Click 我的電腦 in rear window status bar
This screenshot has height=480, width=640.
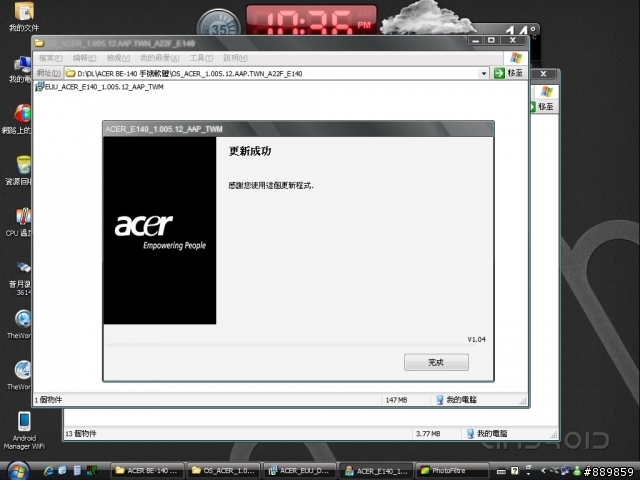[x=487, y=433]
